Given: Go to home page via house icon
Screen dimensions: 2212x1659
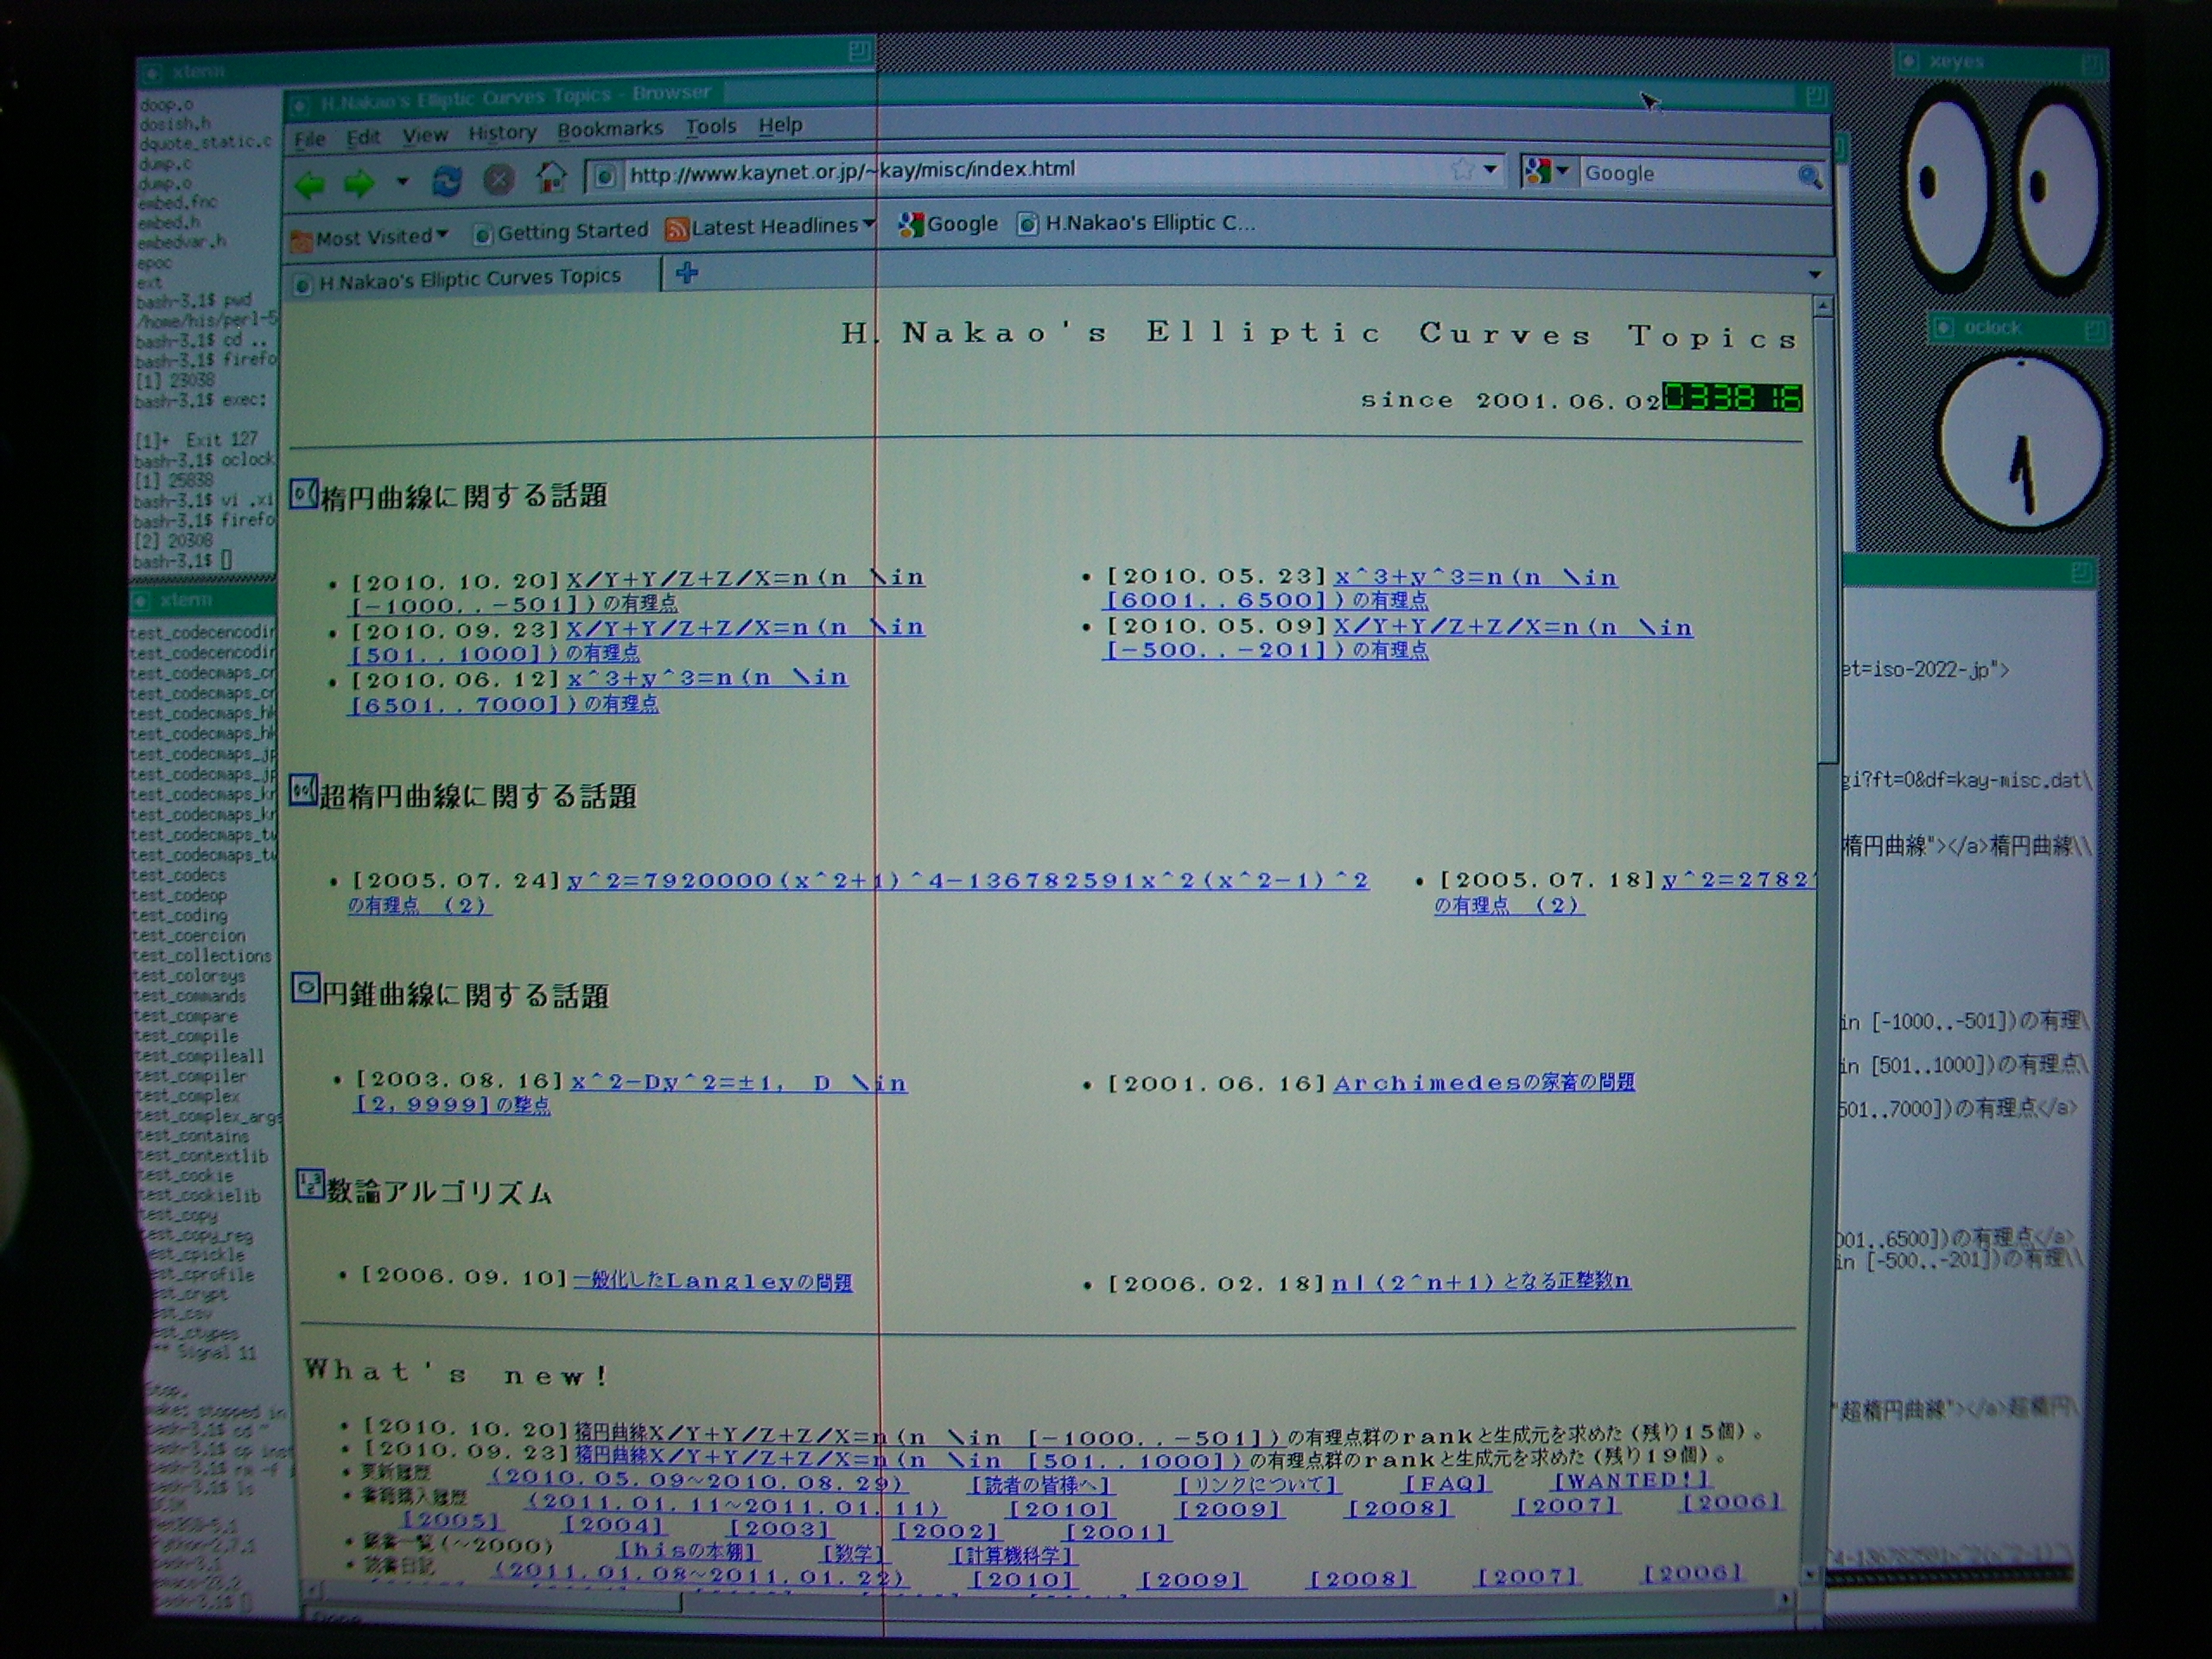Looking at the screenshot, I should (x=551, y=178).
